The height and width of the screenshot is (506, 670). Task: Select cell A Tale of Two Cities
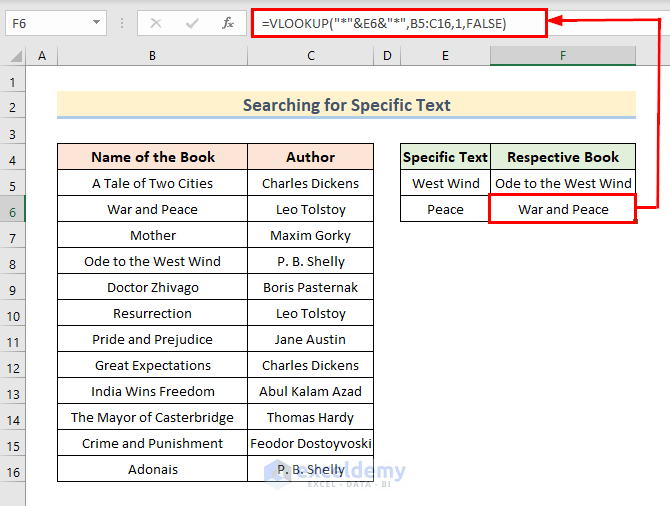coord(153,183)
